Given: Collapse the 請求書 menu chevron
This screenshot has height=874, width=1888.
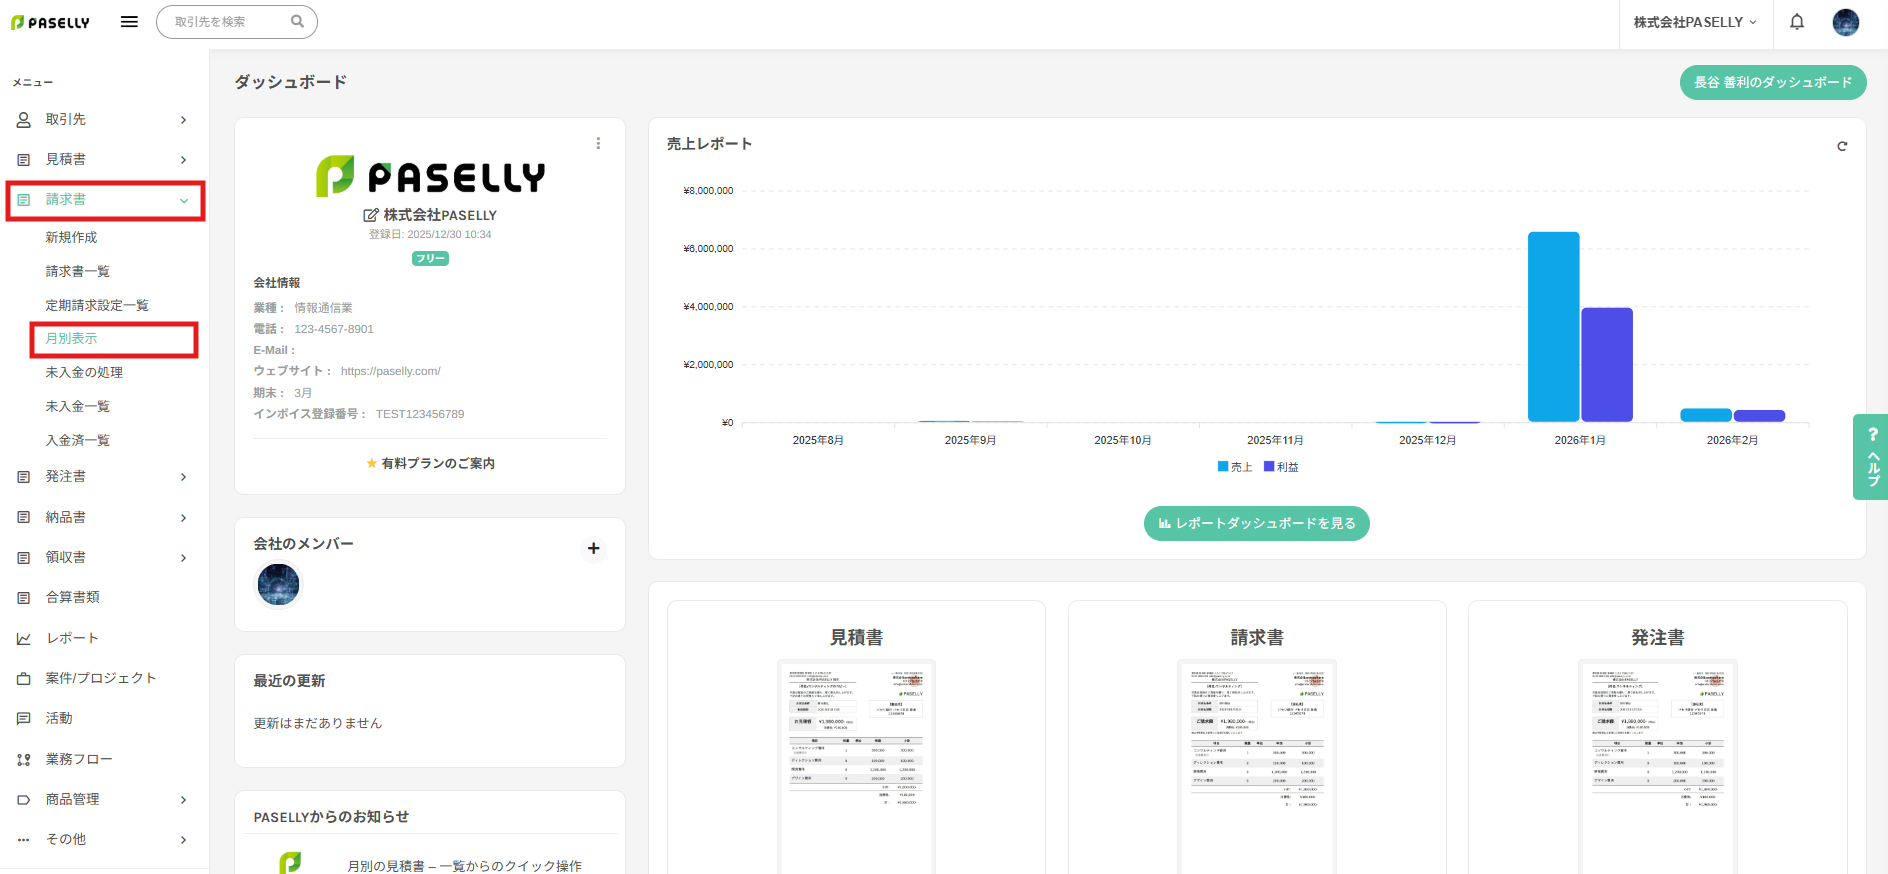Looking at the screenshot, I should (184, 201).
